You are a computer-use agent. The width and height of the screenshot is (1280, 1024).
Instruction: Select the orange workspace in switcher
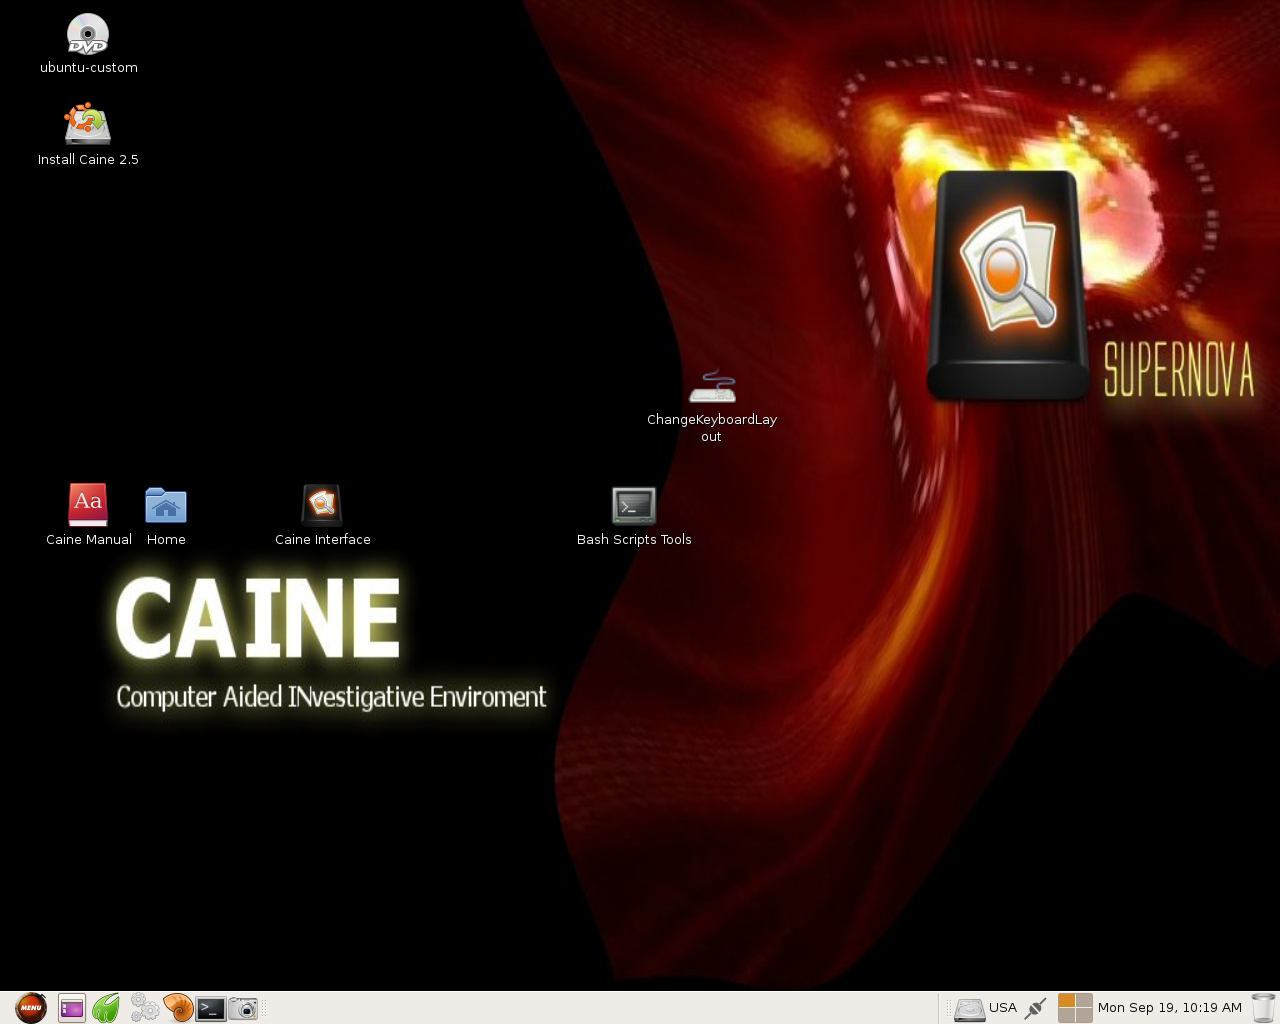click(x=1067, y=1001)
